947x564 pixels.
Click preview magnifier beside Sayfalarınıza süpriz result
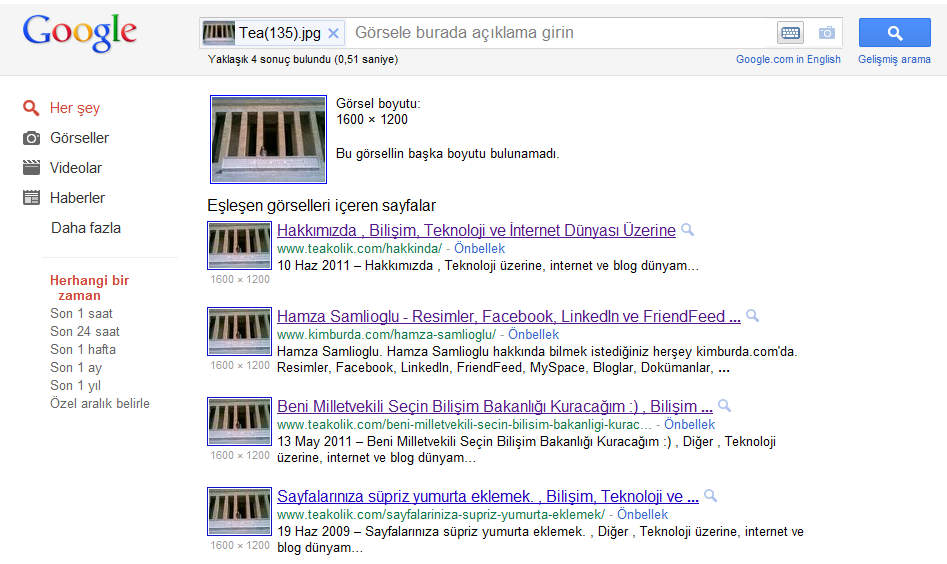pos(710,496)
